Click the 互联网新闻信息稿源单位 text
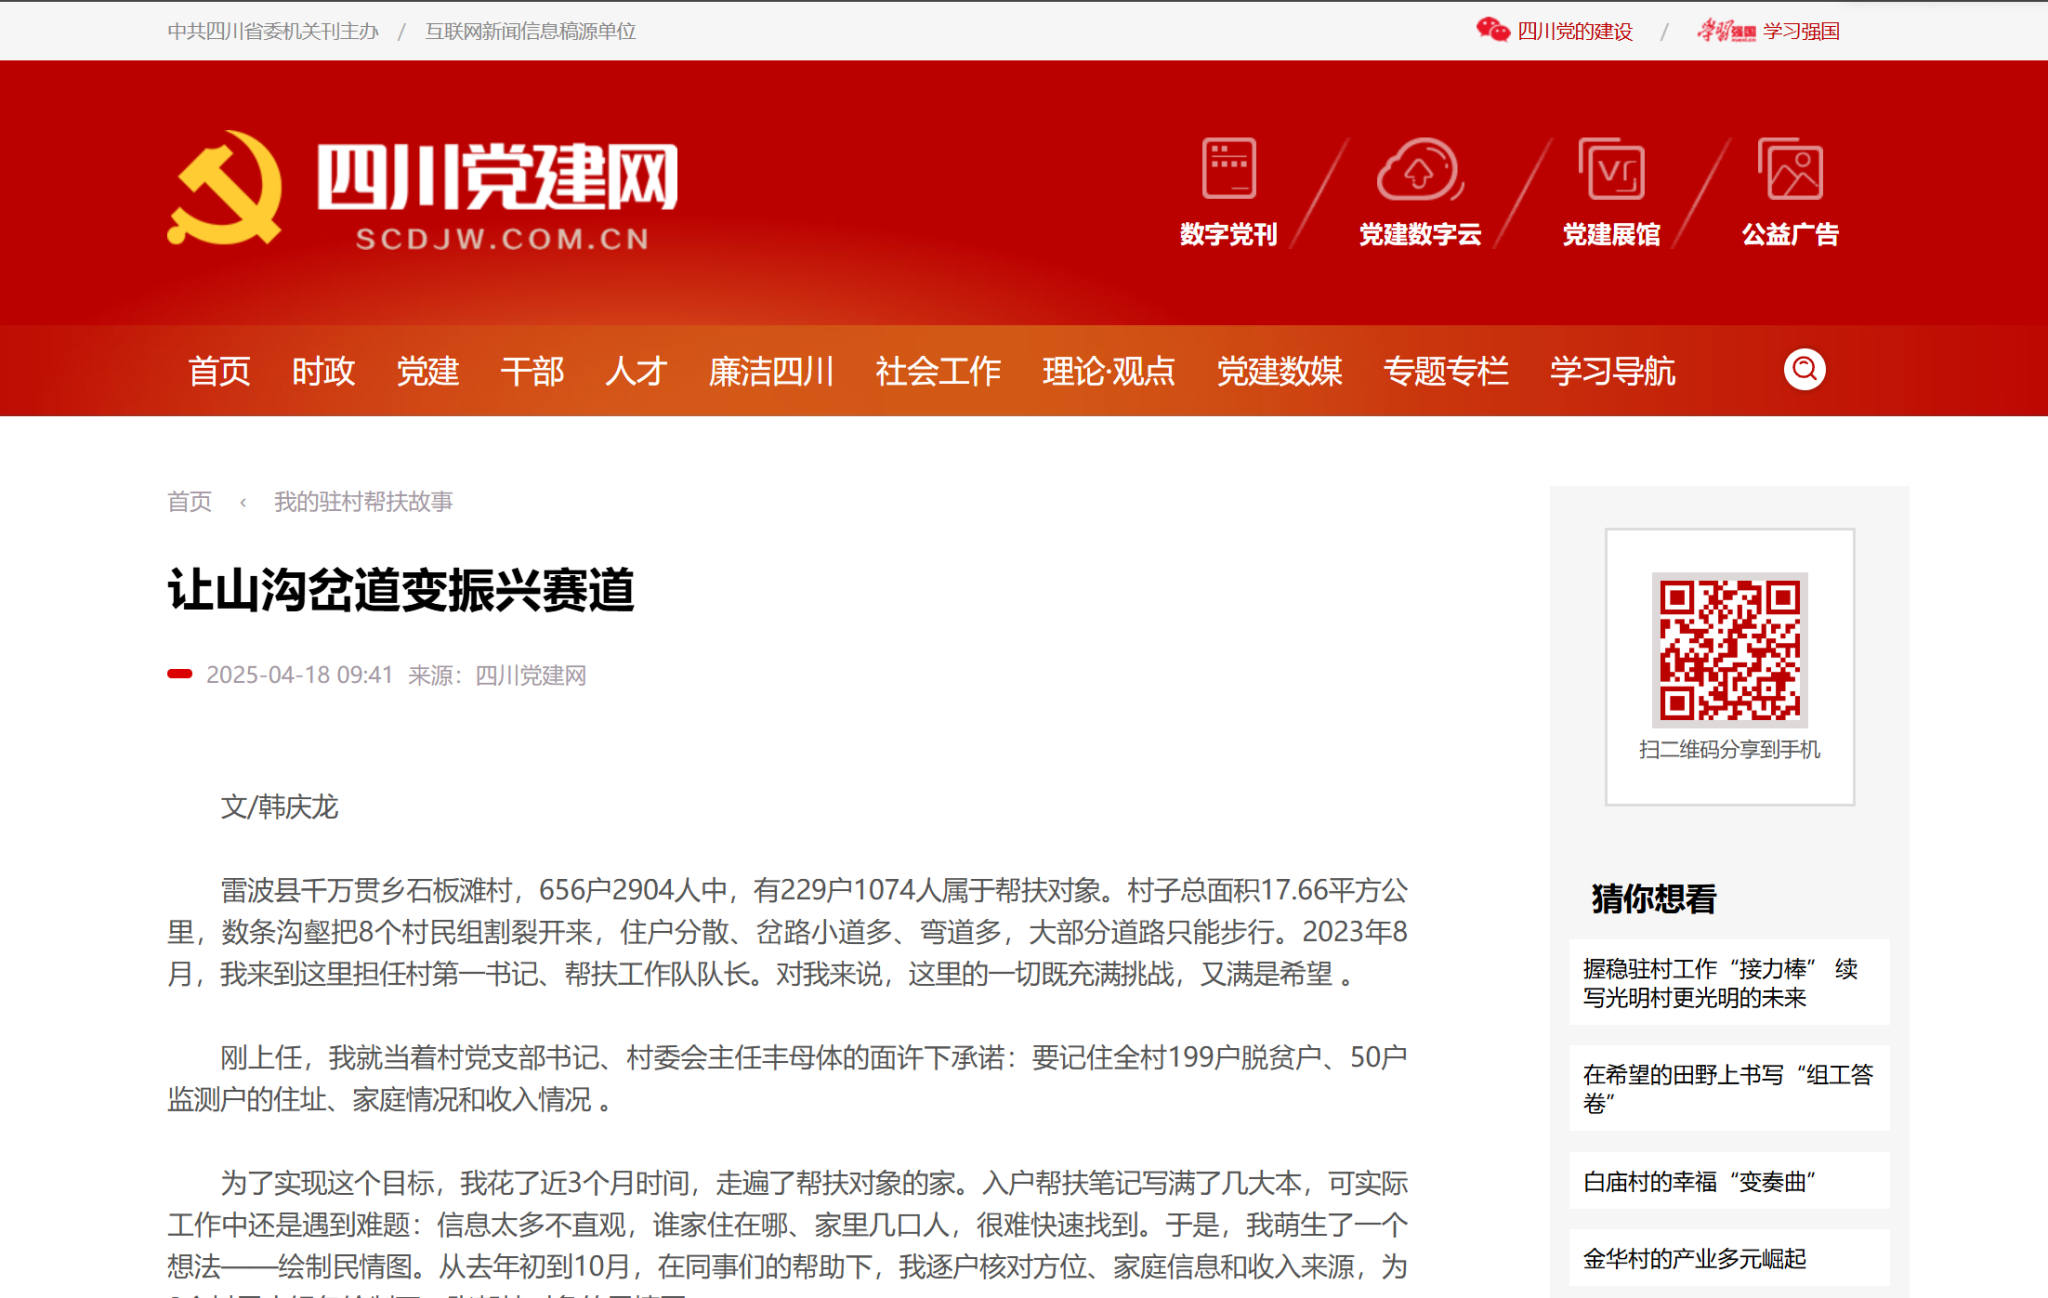Screen dimensions: 2048x1298 [531, 31]
